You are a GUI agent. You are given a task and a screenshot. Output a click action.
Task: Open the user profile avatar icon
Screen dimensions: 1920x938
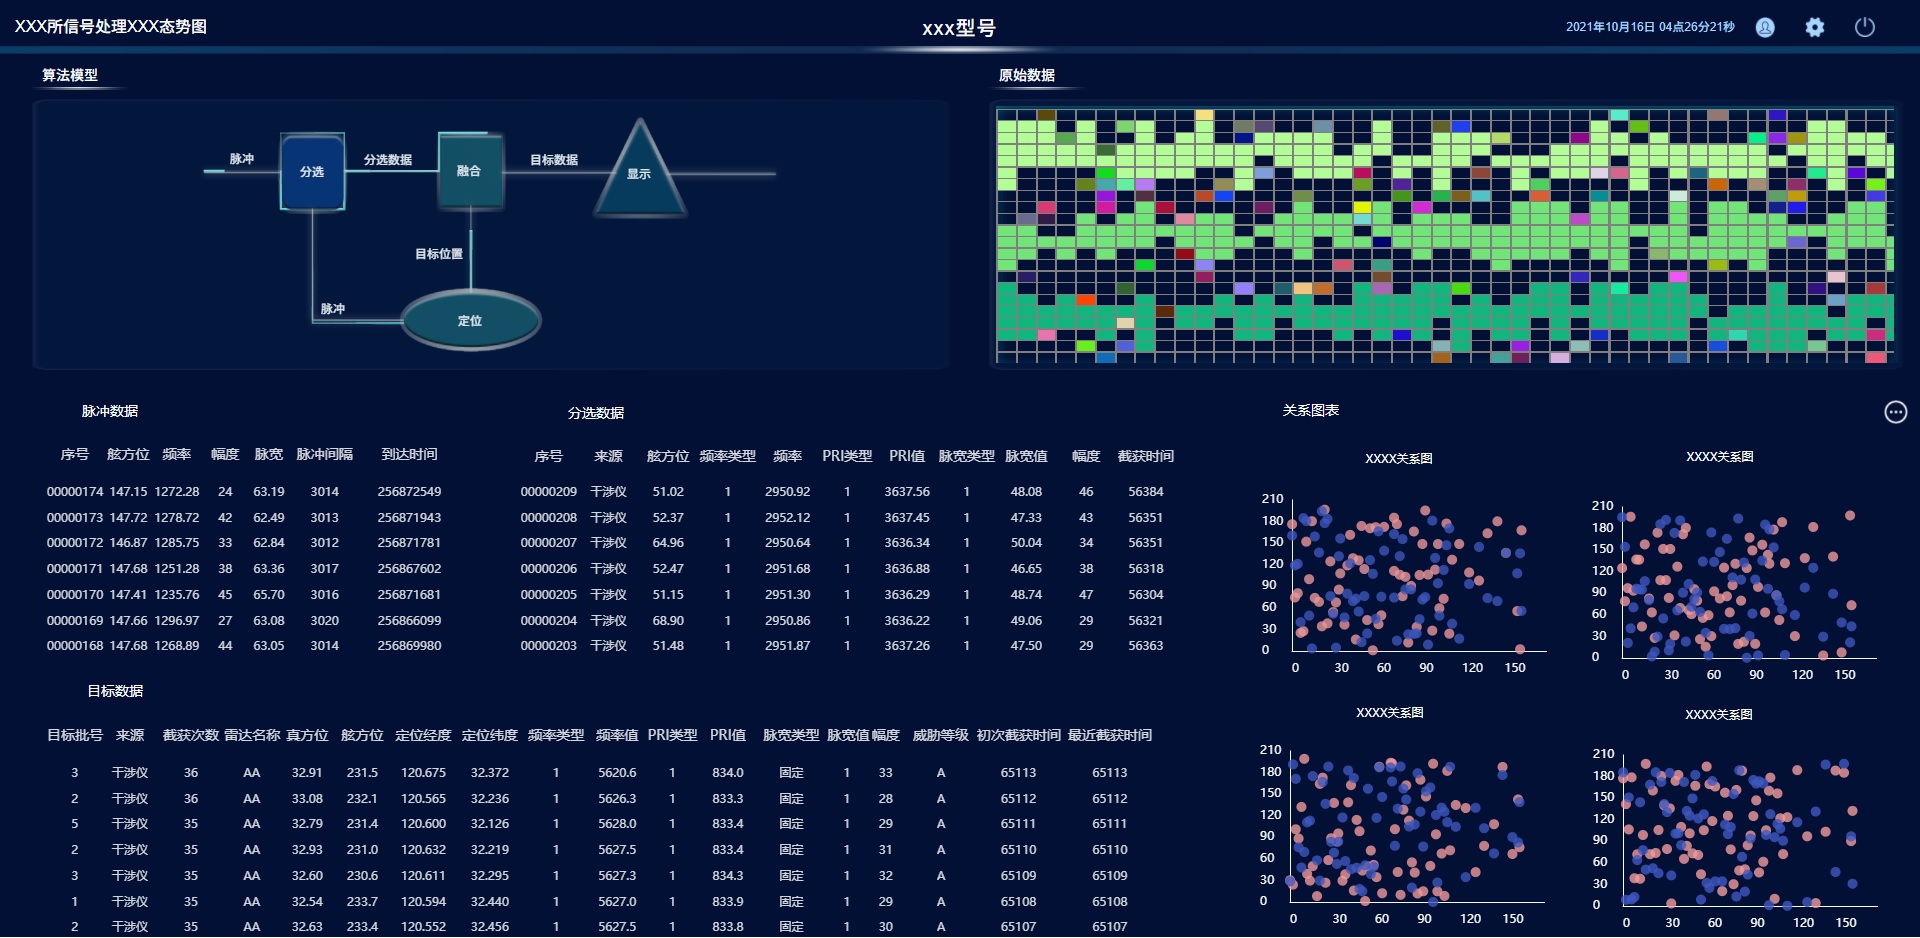pos(1765,28)
